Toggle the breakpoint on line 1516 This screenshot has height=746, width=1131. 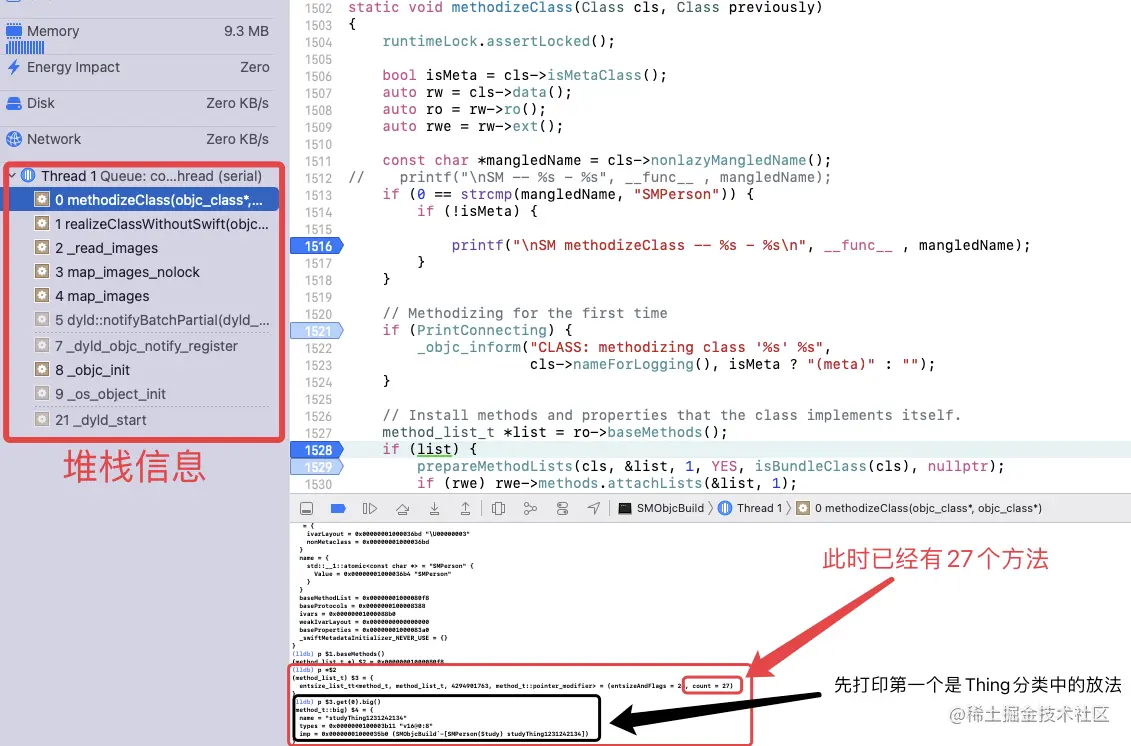(x=317, y=246)
